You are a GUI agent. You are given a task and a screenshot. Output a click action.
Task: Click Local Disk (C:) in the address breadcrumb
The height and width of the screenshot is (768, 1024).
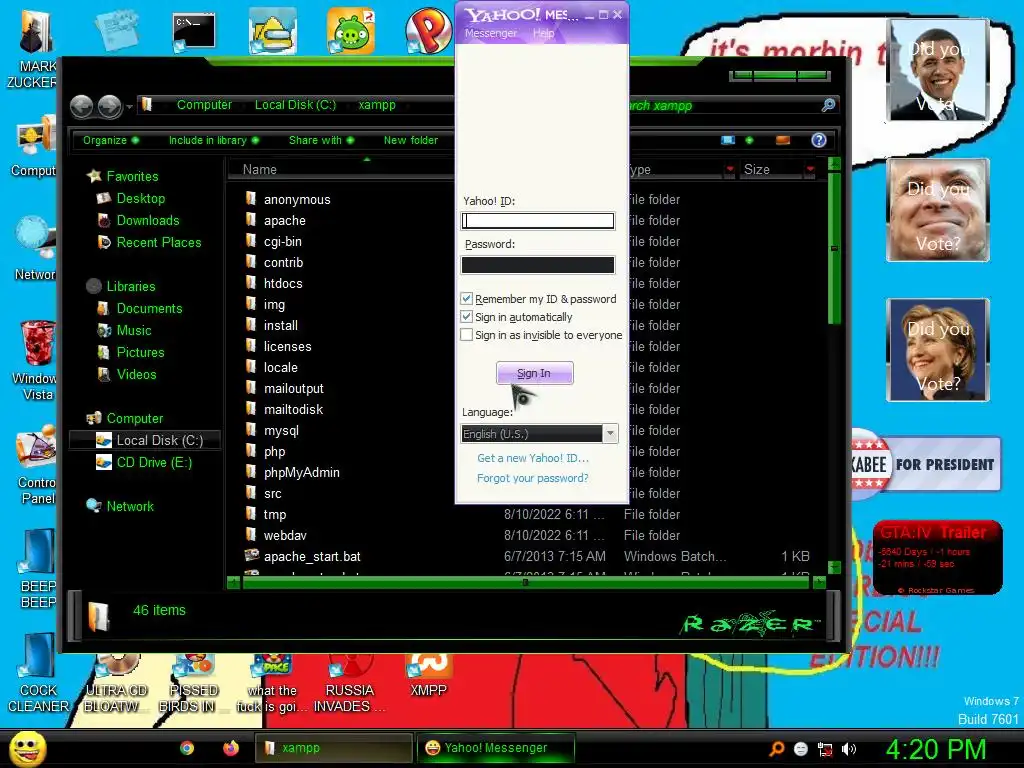(x=295, y=104)
